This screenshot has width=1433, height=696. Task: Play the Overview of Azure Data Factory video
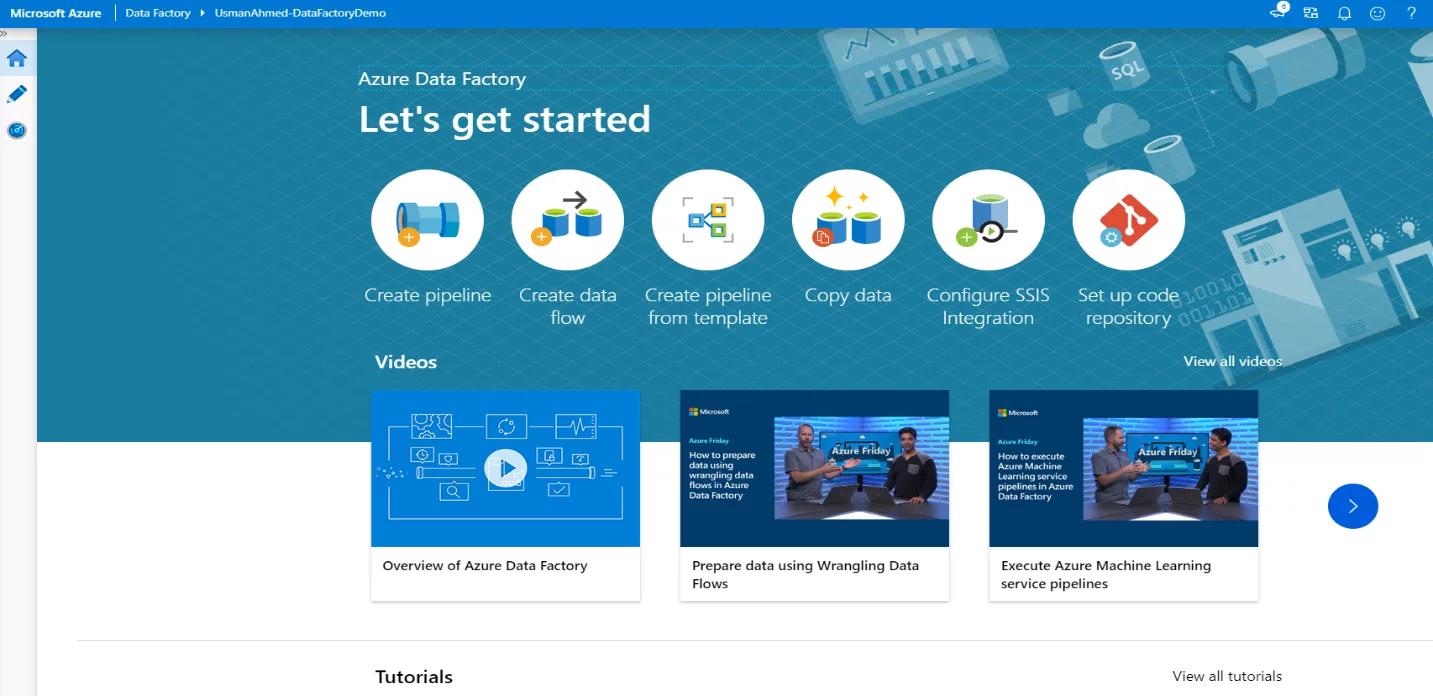(505, 468)
